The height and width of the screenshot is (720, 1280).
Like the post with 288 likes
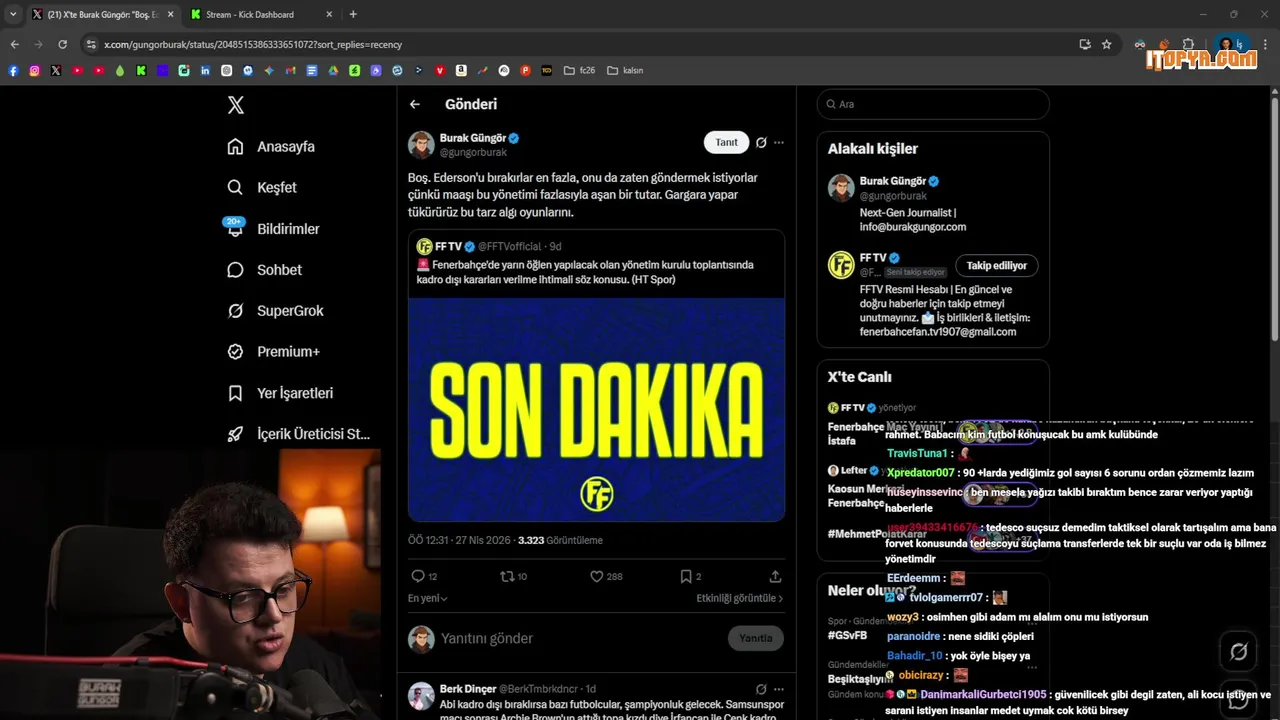596,576
